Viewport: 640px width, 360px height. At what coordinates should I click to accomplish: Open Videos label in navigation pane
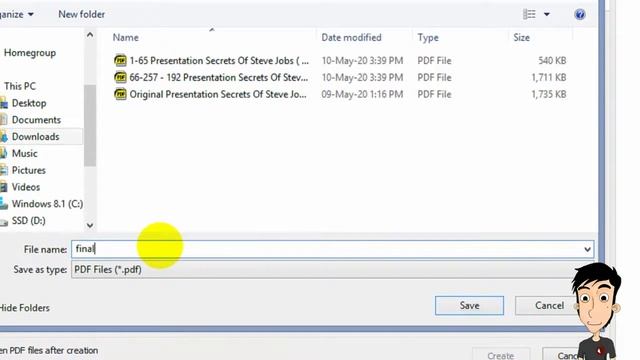tap(26, 187)
